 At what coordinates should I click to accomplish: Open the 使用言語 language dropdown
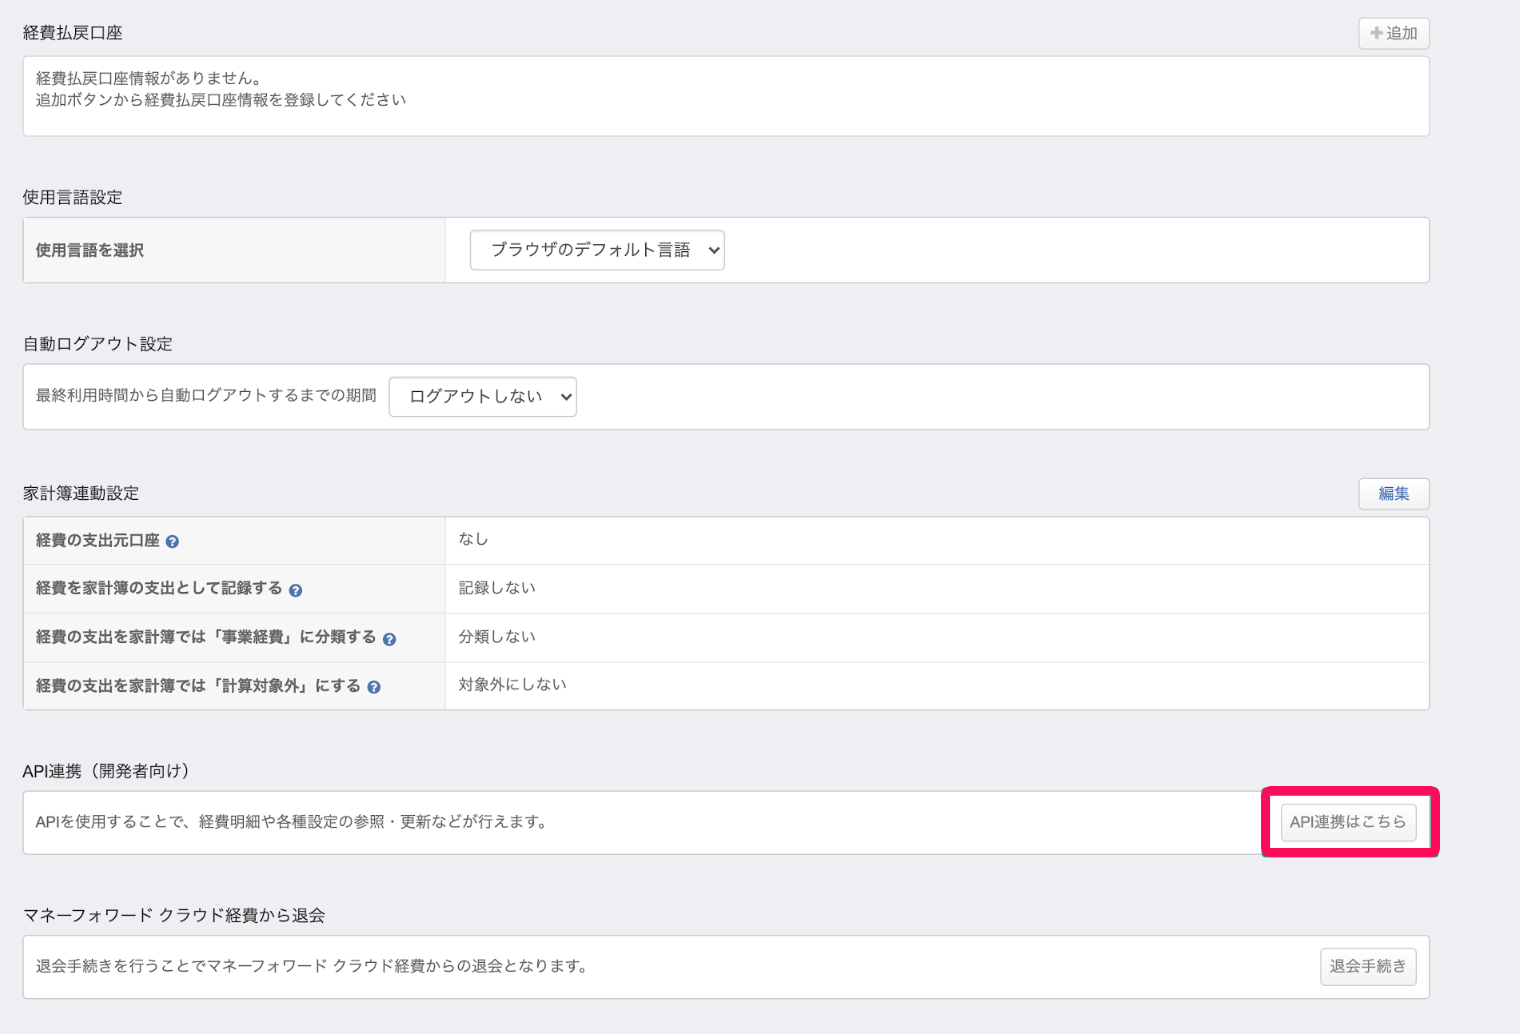click(597, 250)
